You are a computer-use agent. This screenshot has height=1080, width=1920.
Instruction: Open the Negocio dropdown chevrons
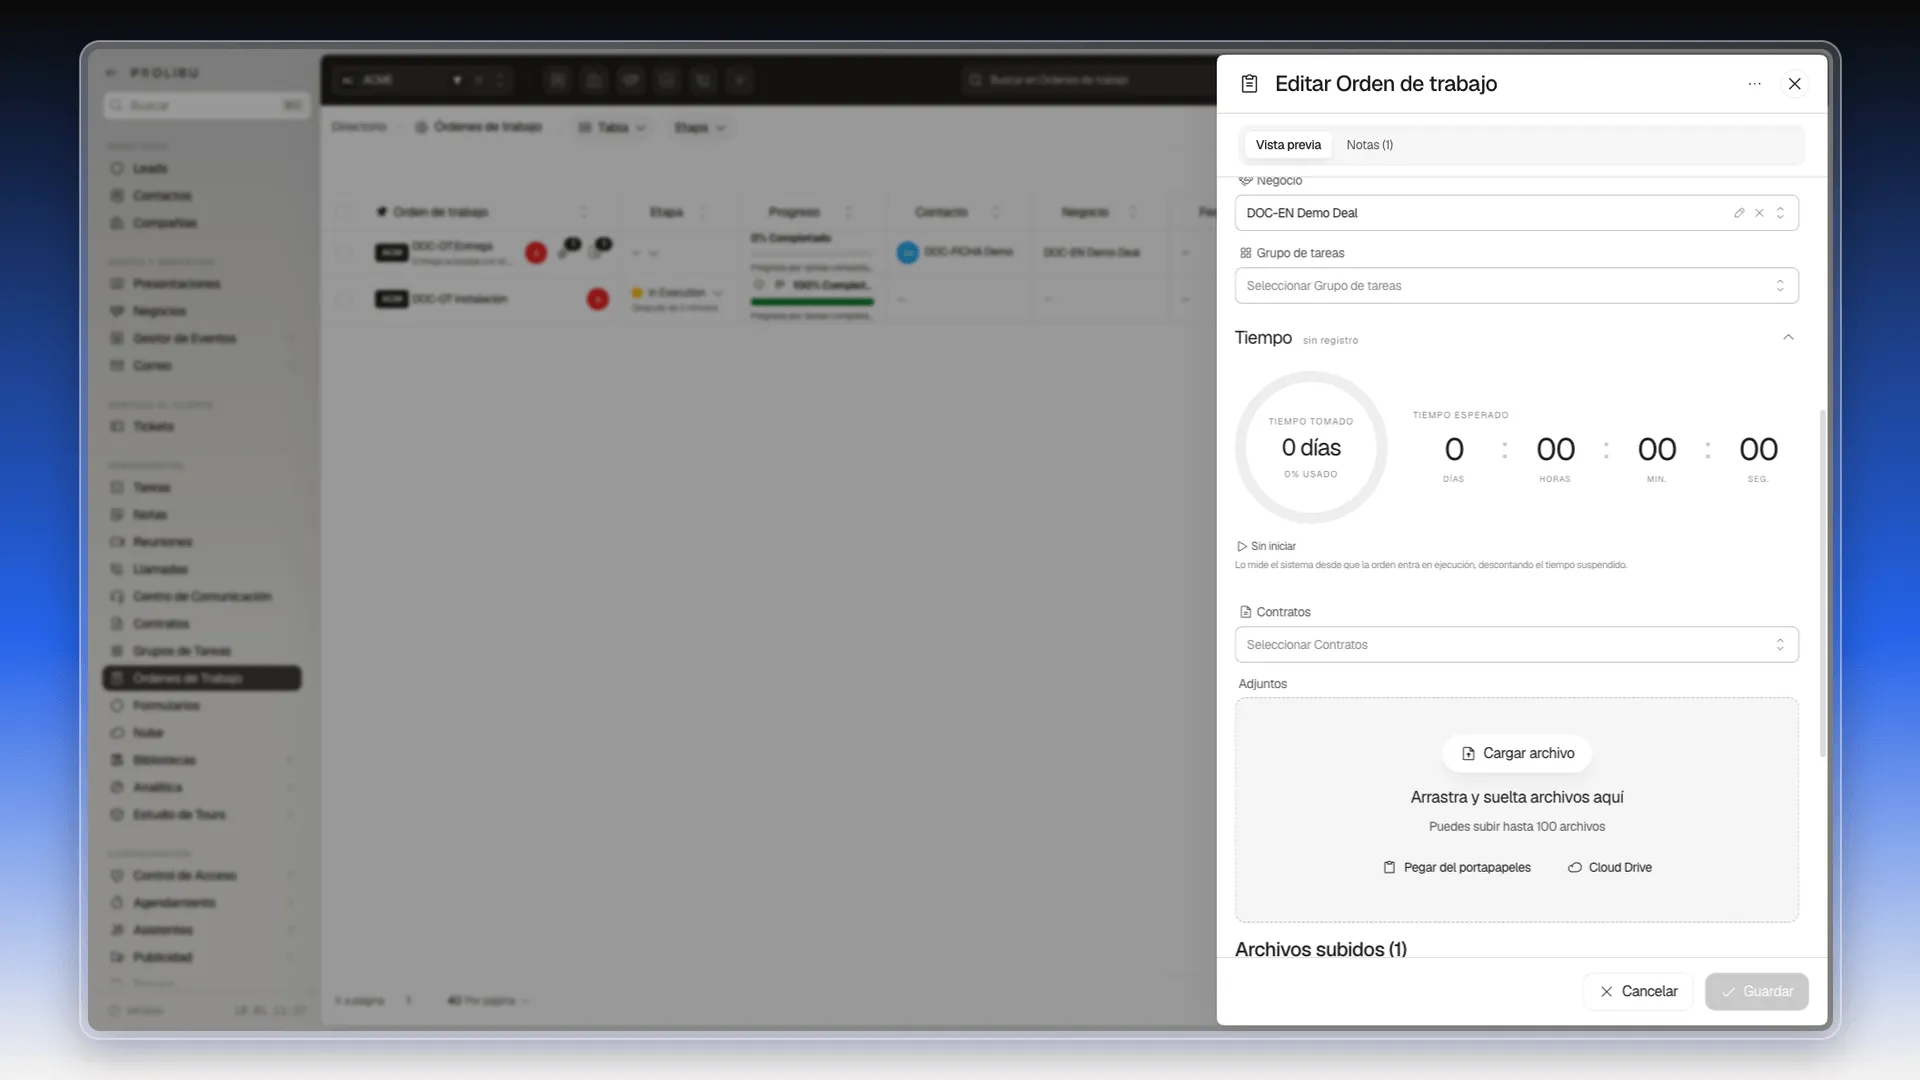coord(1780,213)
